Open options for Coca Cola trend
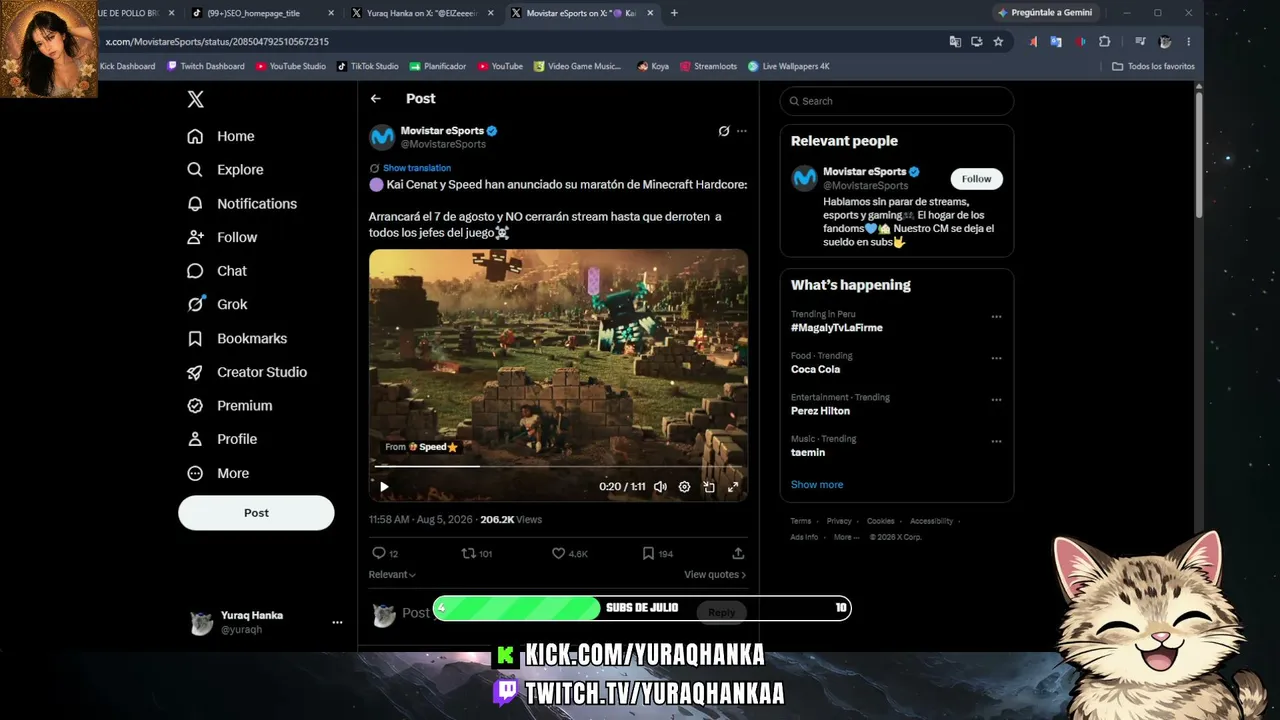The height and width of the screenshot is (720, 1280). 996,358
